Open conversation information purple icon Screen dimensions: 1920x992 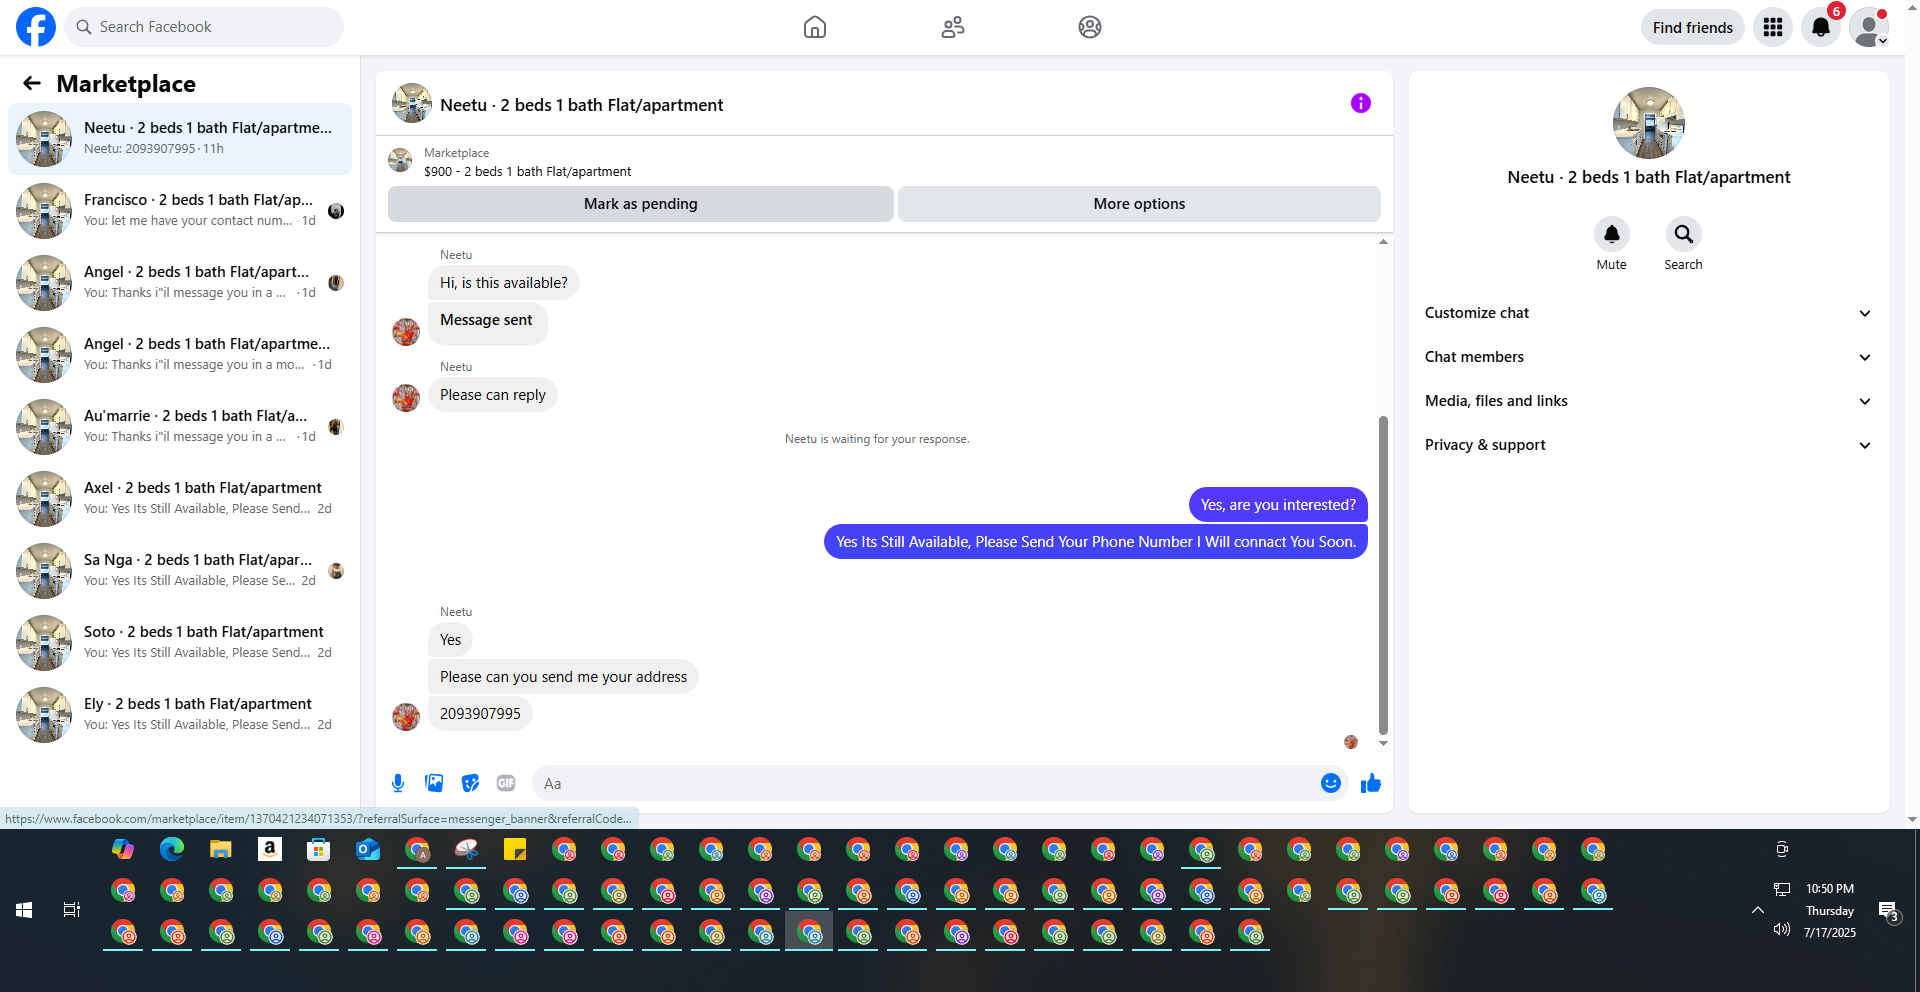(x=1361, y=103)
